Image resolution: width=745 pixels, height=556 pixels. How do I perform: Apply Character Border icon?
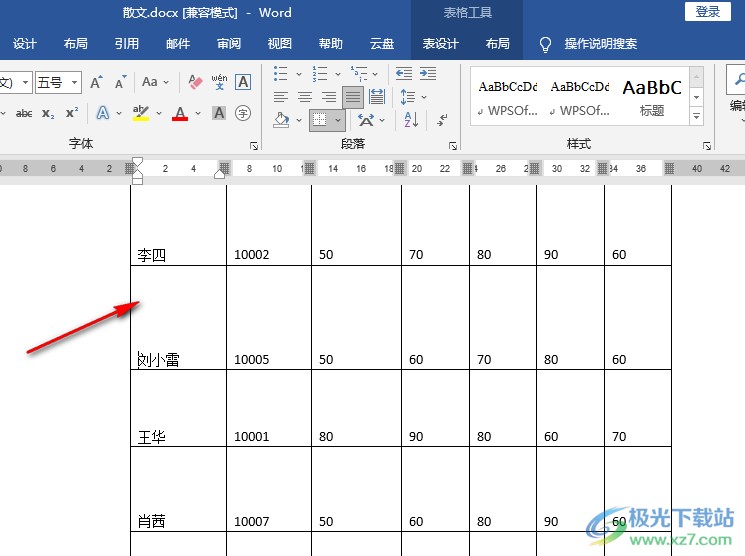pyautogui.click(x=243, y=82)
